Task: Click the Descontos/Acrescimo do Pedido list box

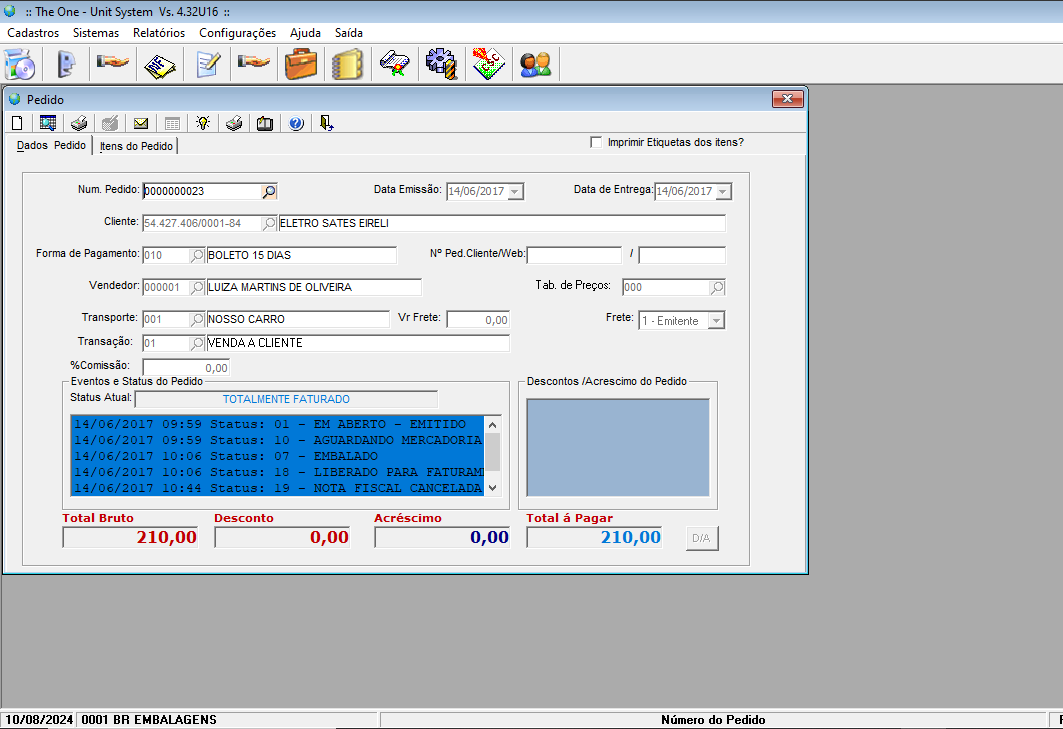Action: coord(618,448)
